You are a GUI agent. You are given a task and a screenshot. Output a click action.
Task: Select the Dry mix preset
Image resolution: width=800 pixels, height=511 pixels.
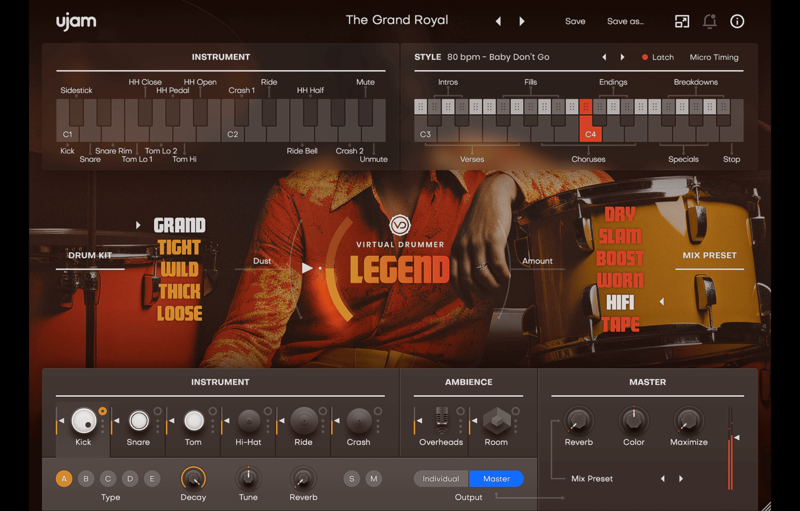(x=620, y=215)
